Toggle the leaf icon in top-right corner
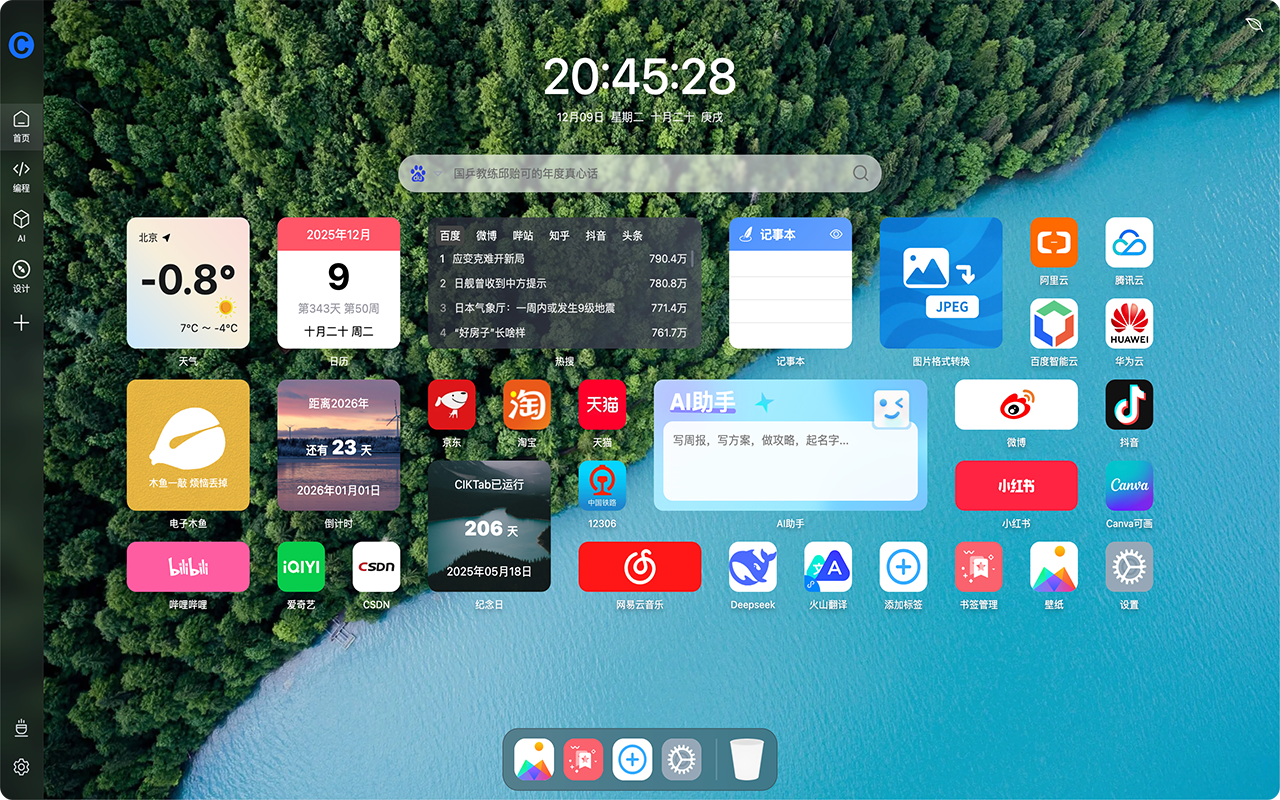 tap(1254, 24)
